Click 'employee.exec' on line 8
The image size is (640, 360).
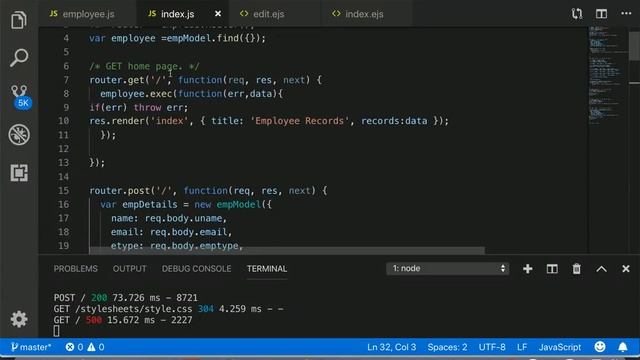click(x=136, y=94)
